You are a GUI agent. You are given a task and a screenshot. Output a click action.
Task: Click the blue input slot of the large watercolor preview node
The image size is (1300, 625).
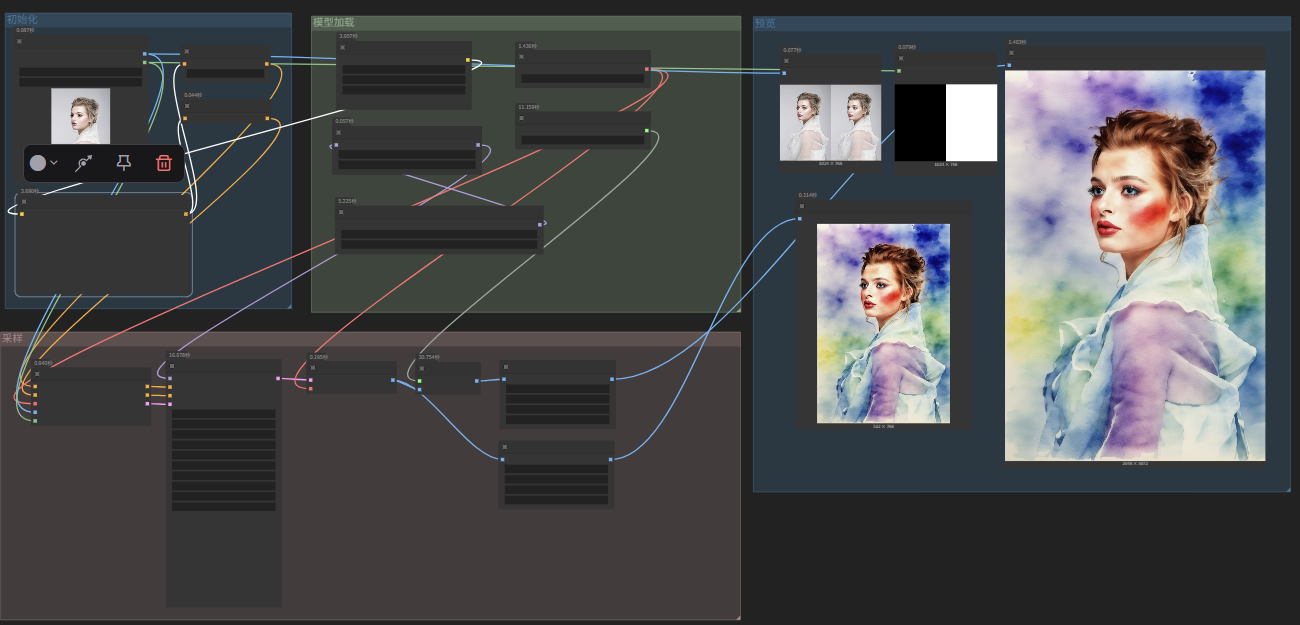click(x=1009, y=65)
